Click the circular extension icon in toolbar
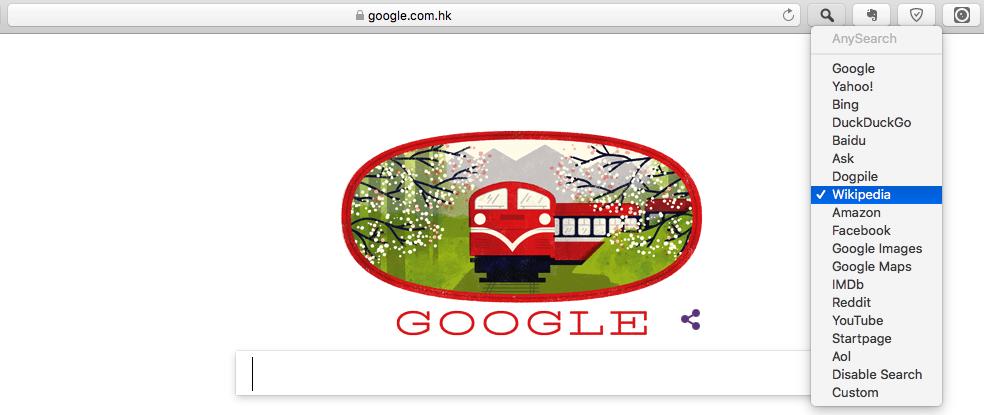Image resolution: width=984 pixels, height=415 pixels. click(961, 15)
